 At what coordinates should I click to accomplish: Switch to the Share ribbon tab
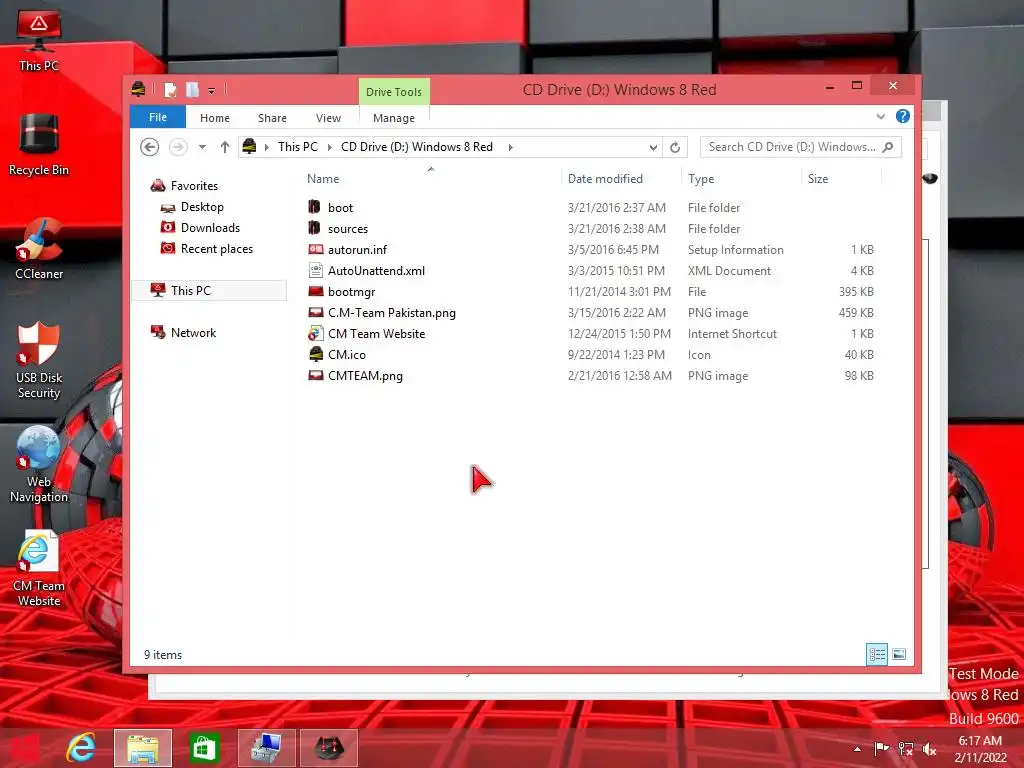[x=272, y=118]
